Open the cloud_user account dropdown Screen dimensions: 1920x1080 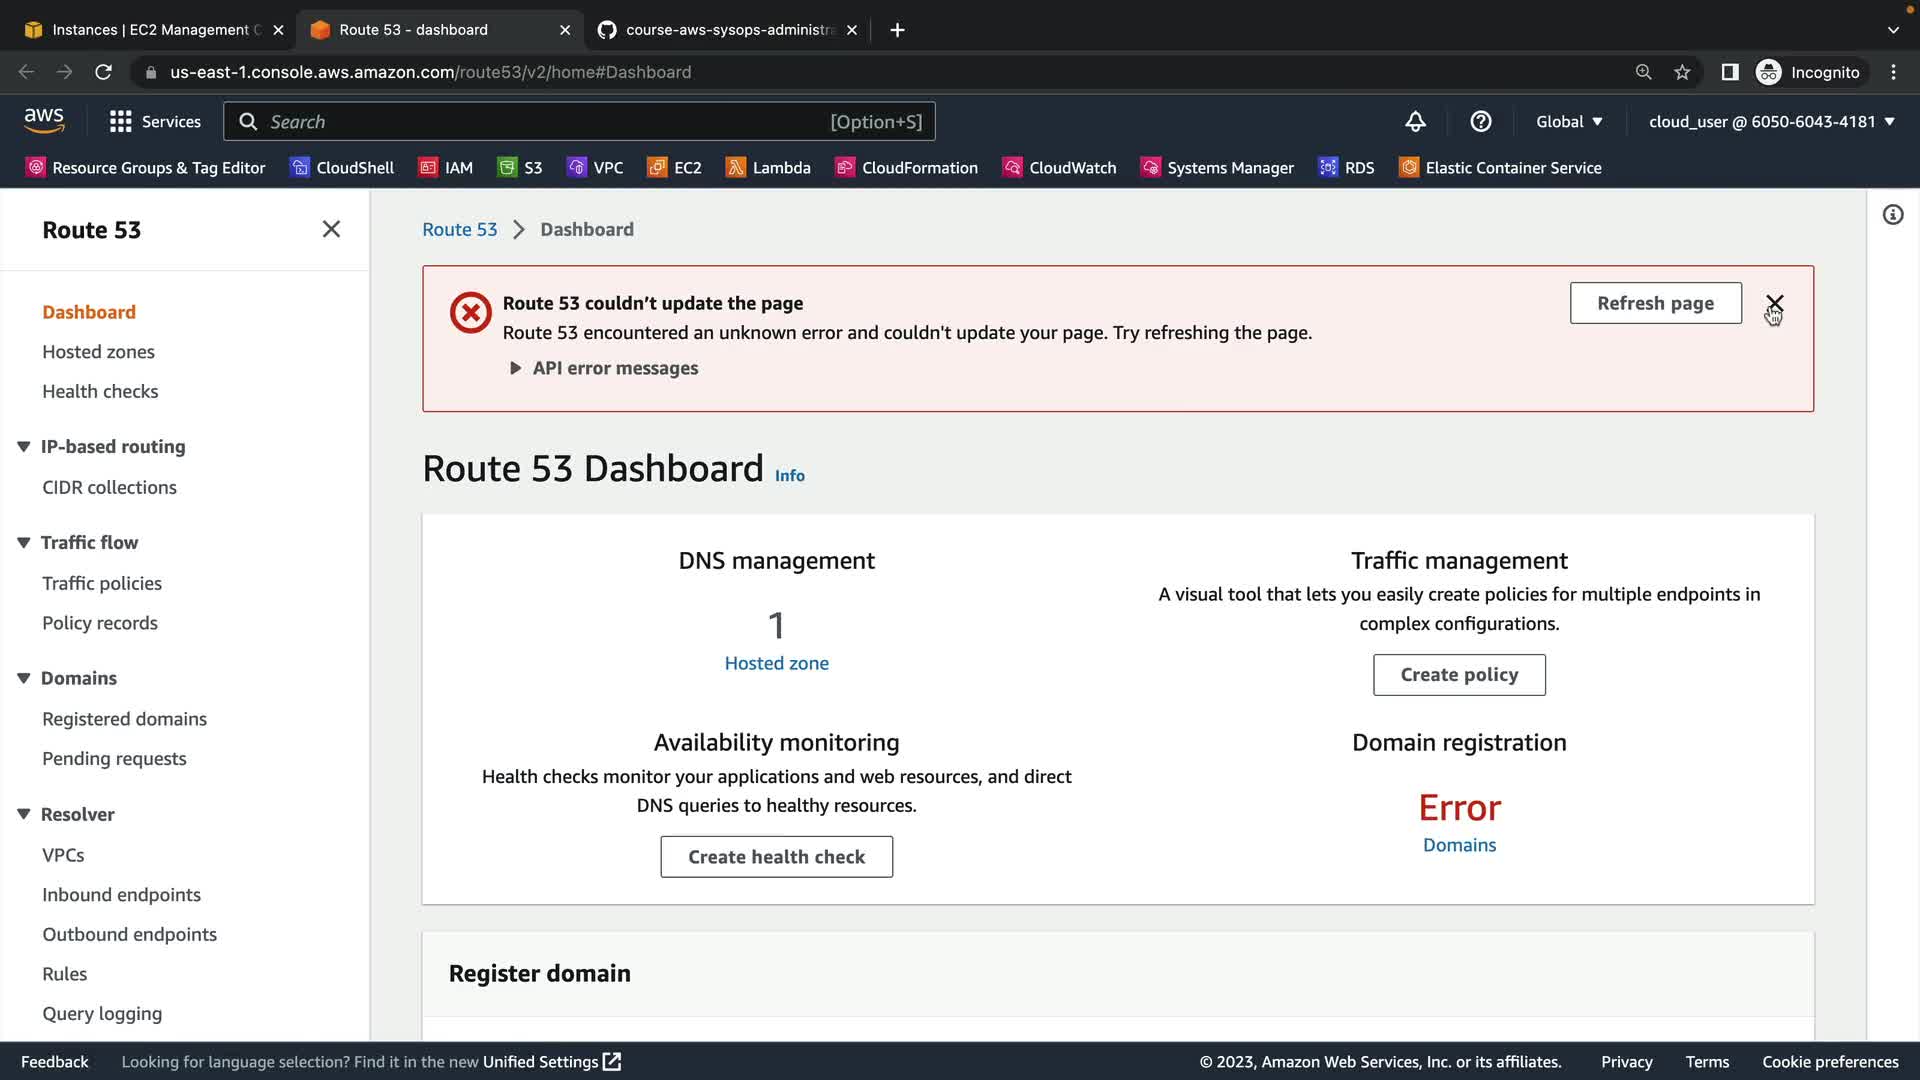1771,122
